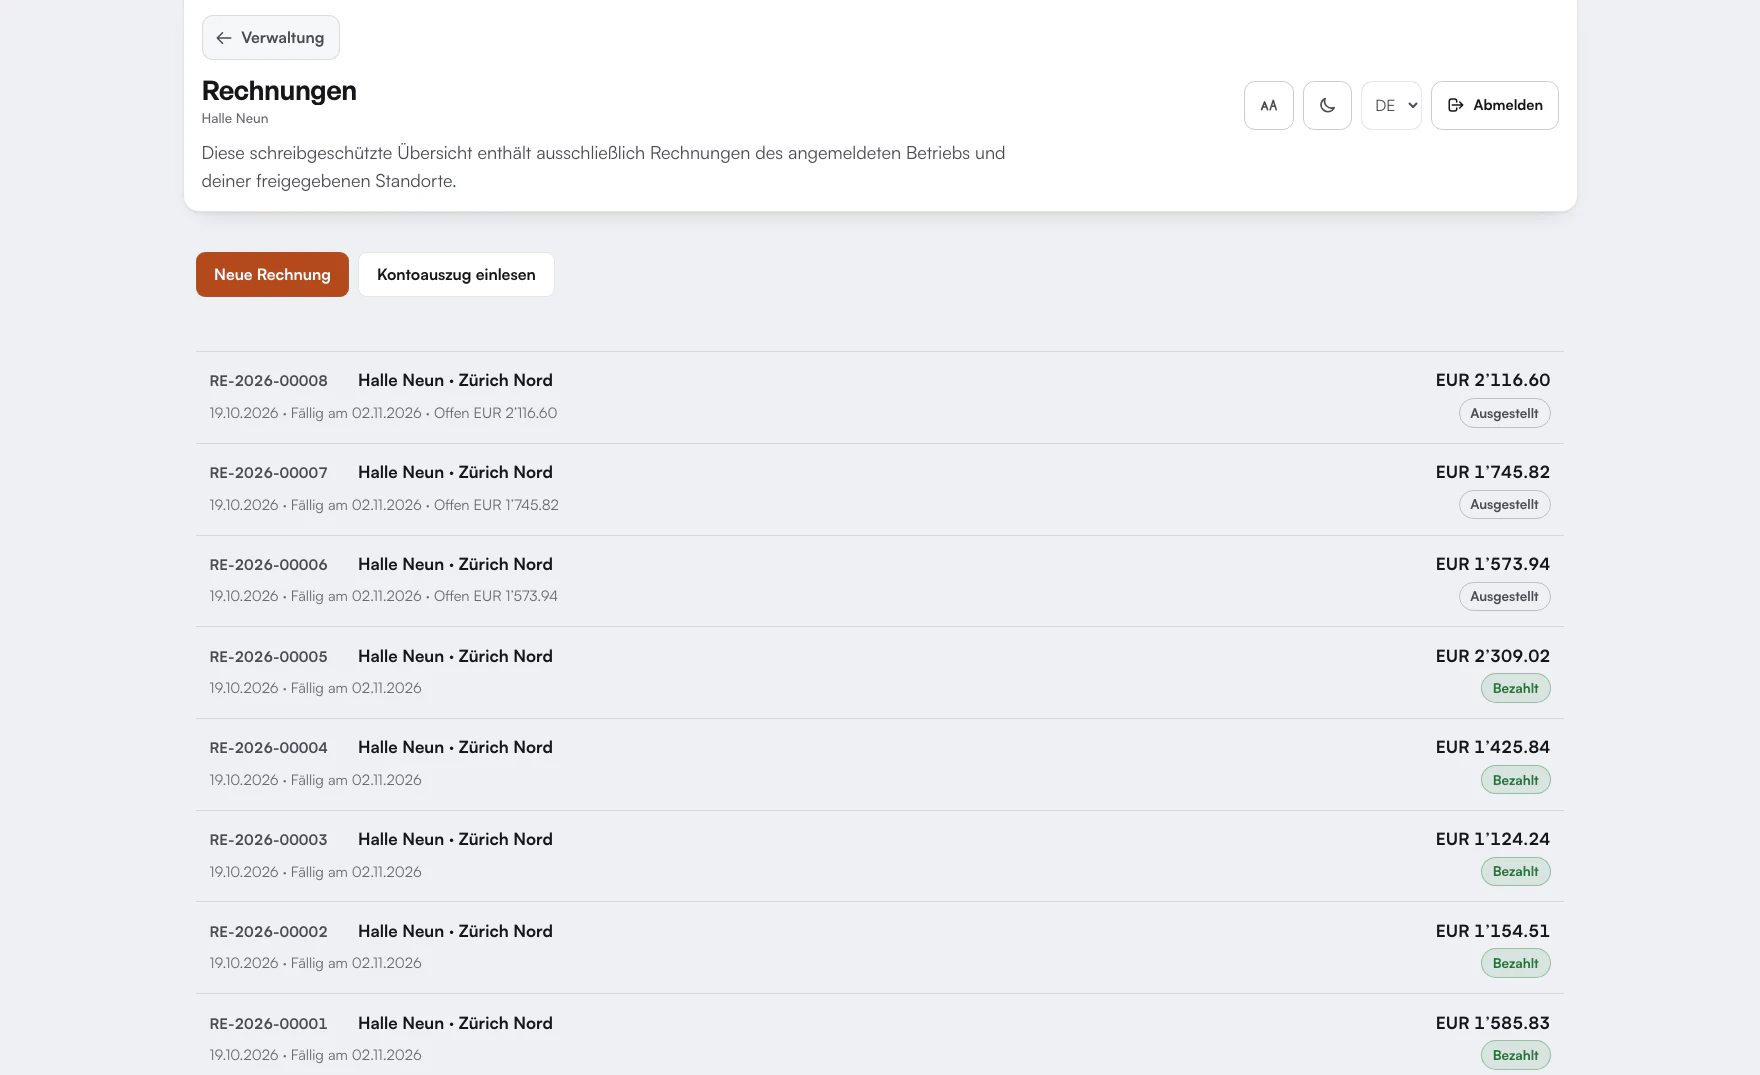Open invoice RE-2026-00004
This screenshot has width=1760, height=1075.
coord(879,764)
